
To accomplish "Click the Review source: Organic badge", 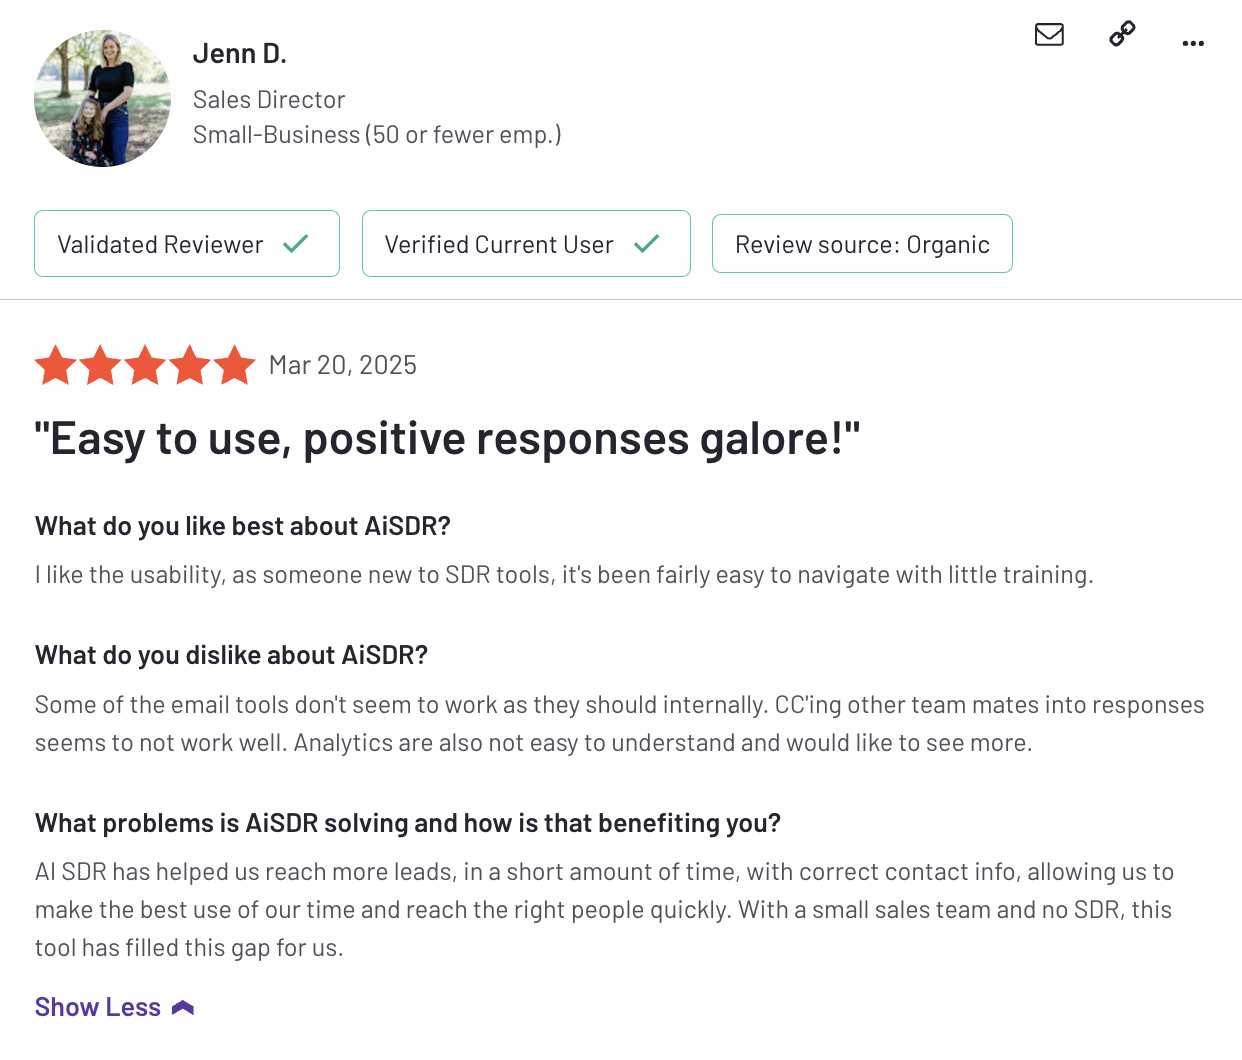I will (x=862, y=244).
